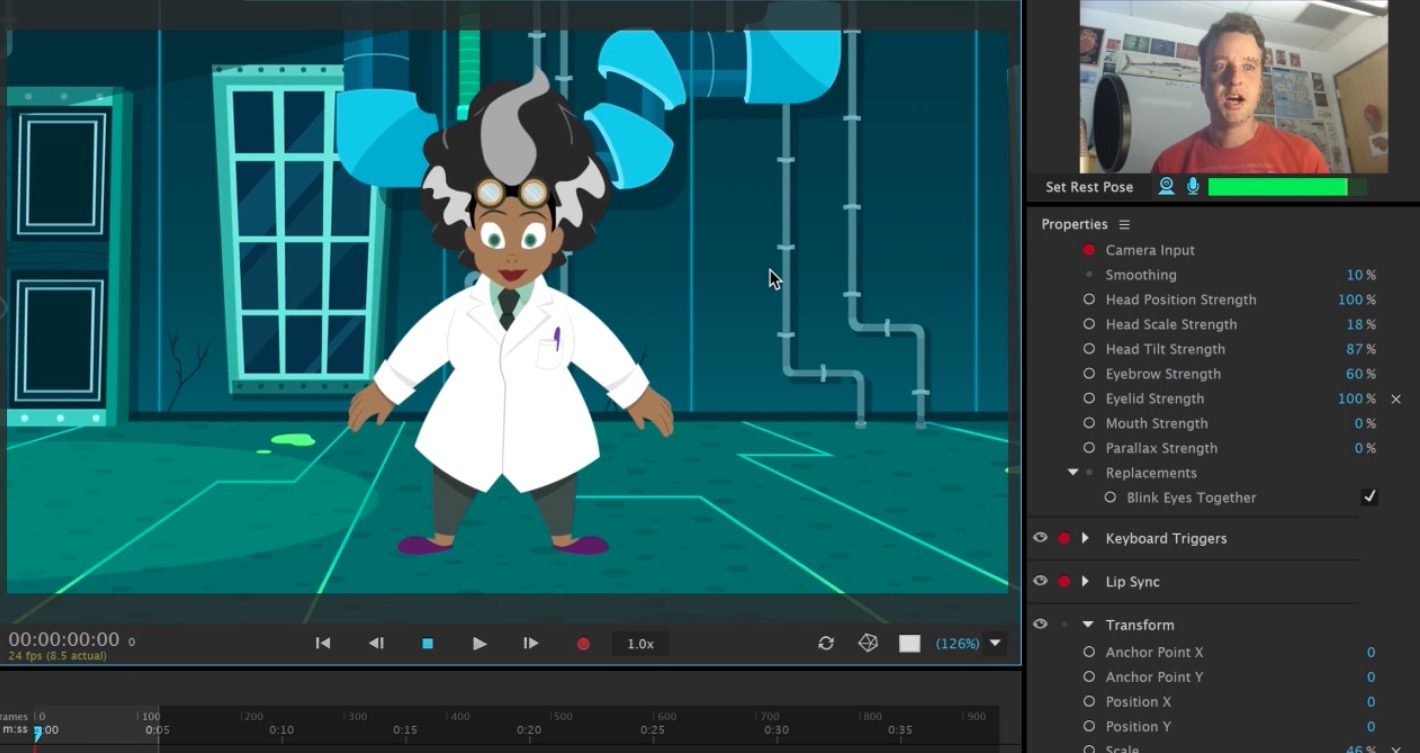Collapse the Replacements section
The width and height of the screenshot is (1420, 753).
pos(1073,472)
